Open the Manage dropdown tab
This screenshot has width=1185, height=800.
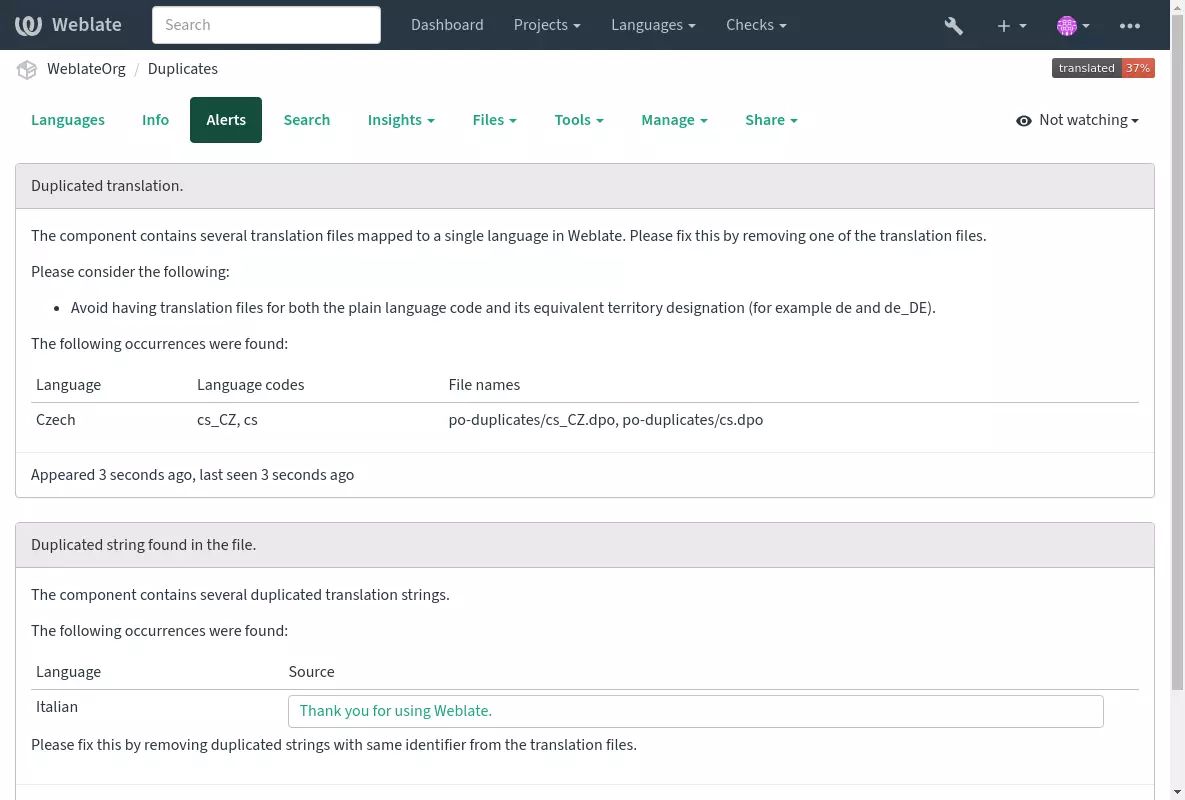point(674,120)
